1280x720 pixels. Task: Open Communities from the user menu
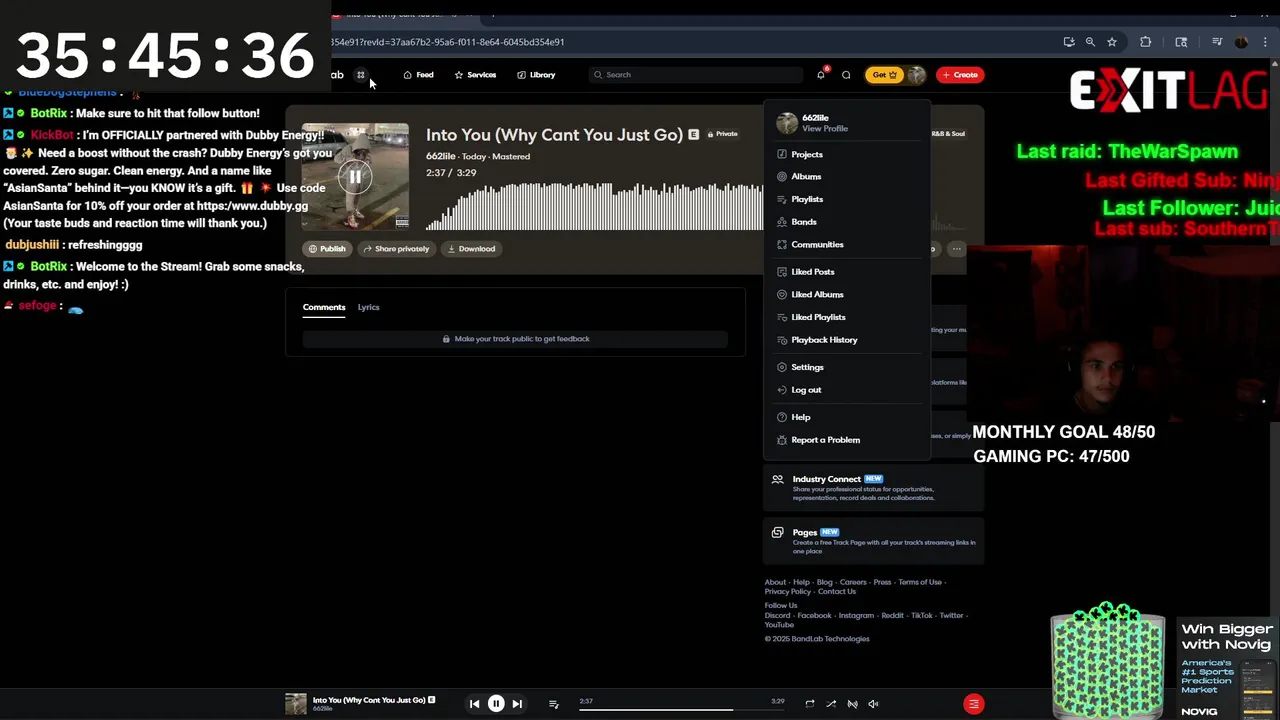click(x=847, y=245)
